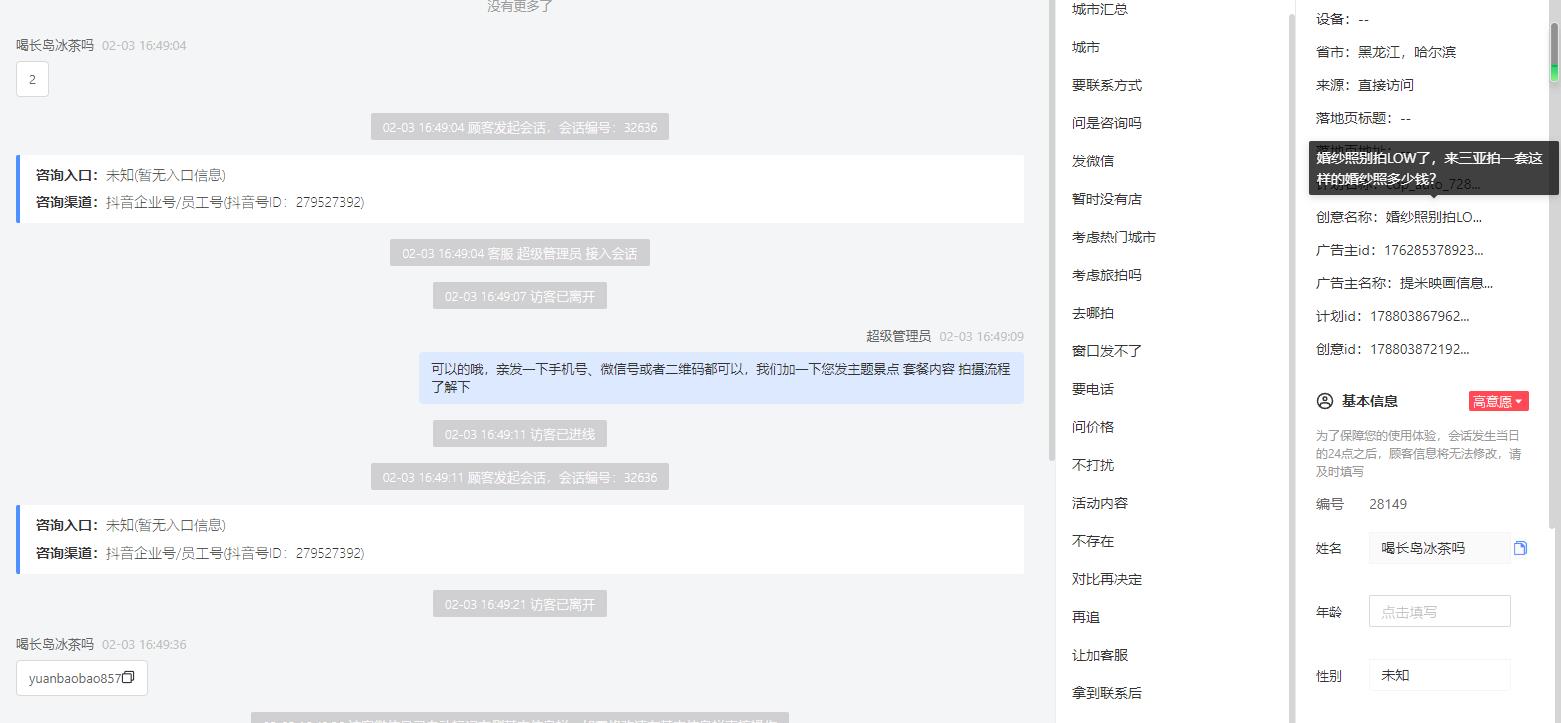Click the 窗口发不了 quick reply
Viewport: 1561px width, 723px height.
(1107, 351)
